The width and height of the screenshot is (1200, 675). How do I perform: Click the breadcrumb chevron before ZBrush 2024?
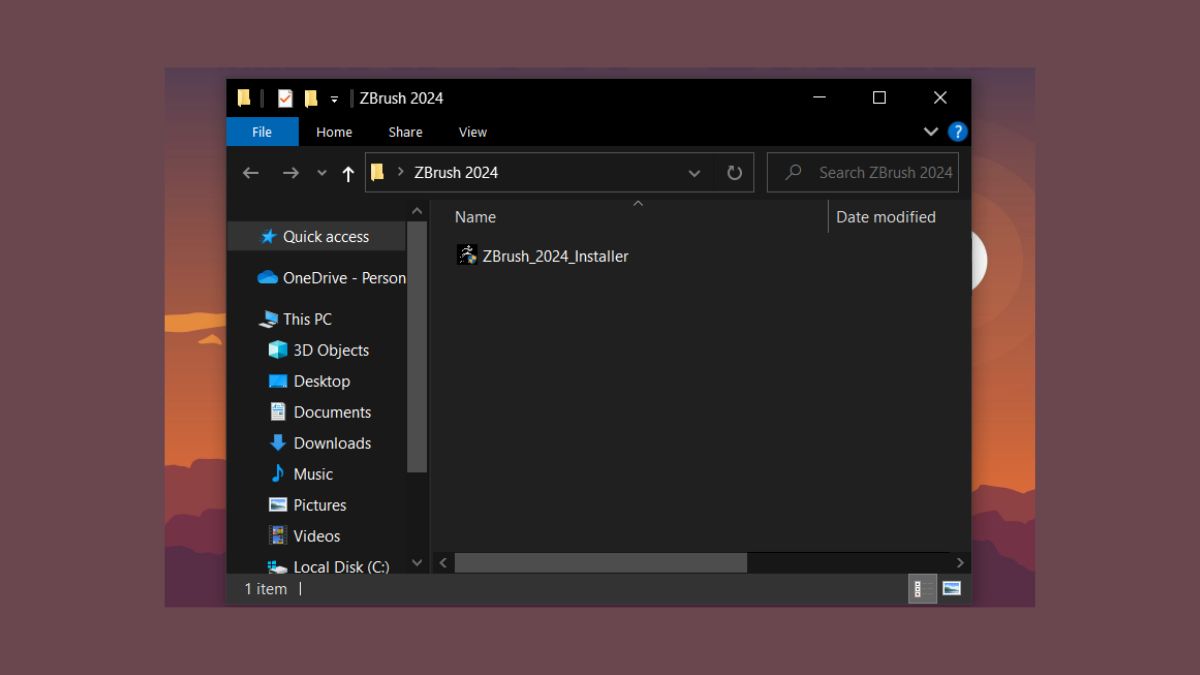(402, 172)
